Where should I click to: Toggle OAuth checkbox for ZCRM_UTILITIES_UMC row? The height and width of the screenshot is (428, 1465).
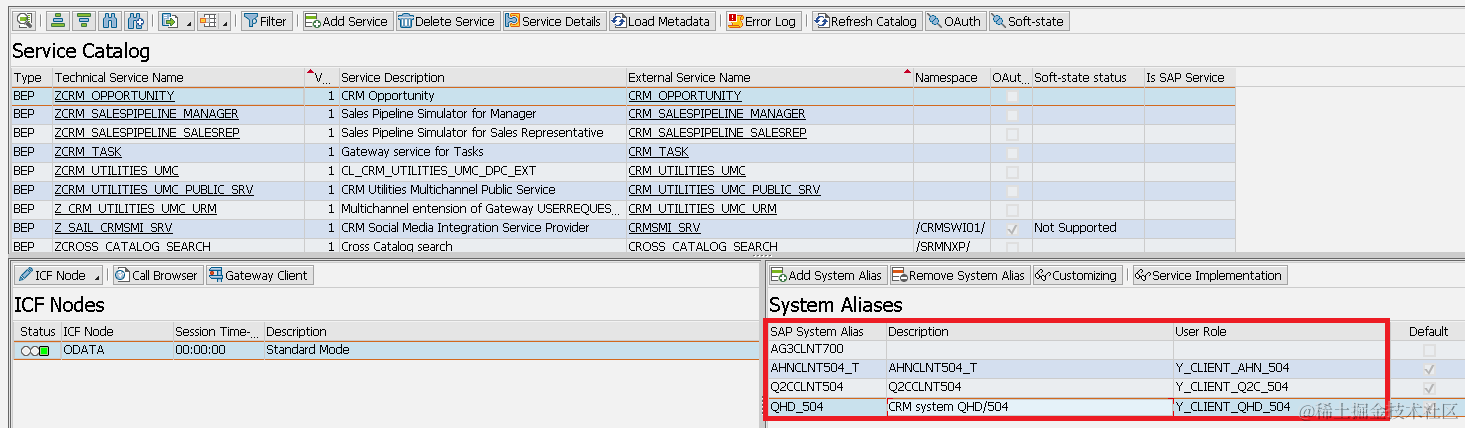tap(1011, 171)
